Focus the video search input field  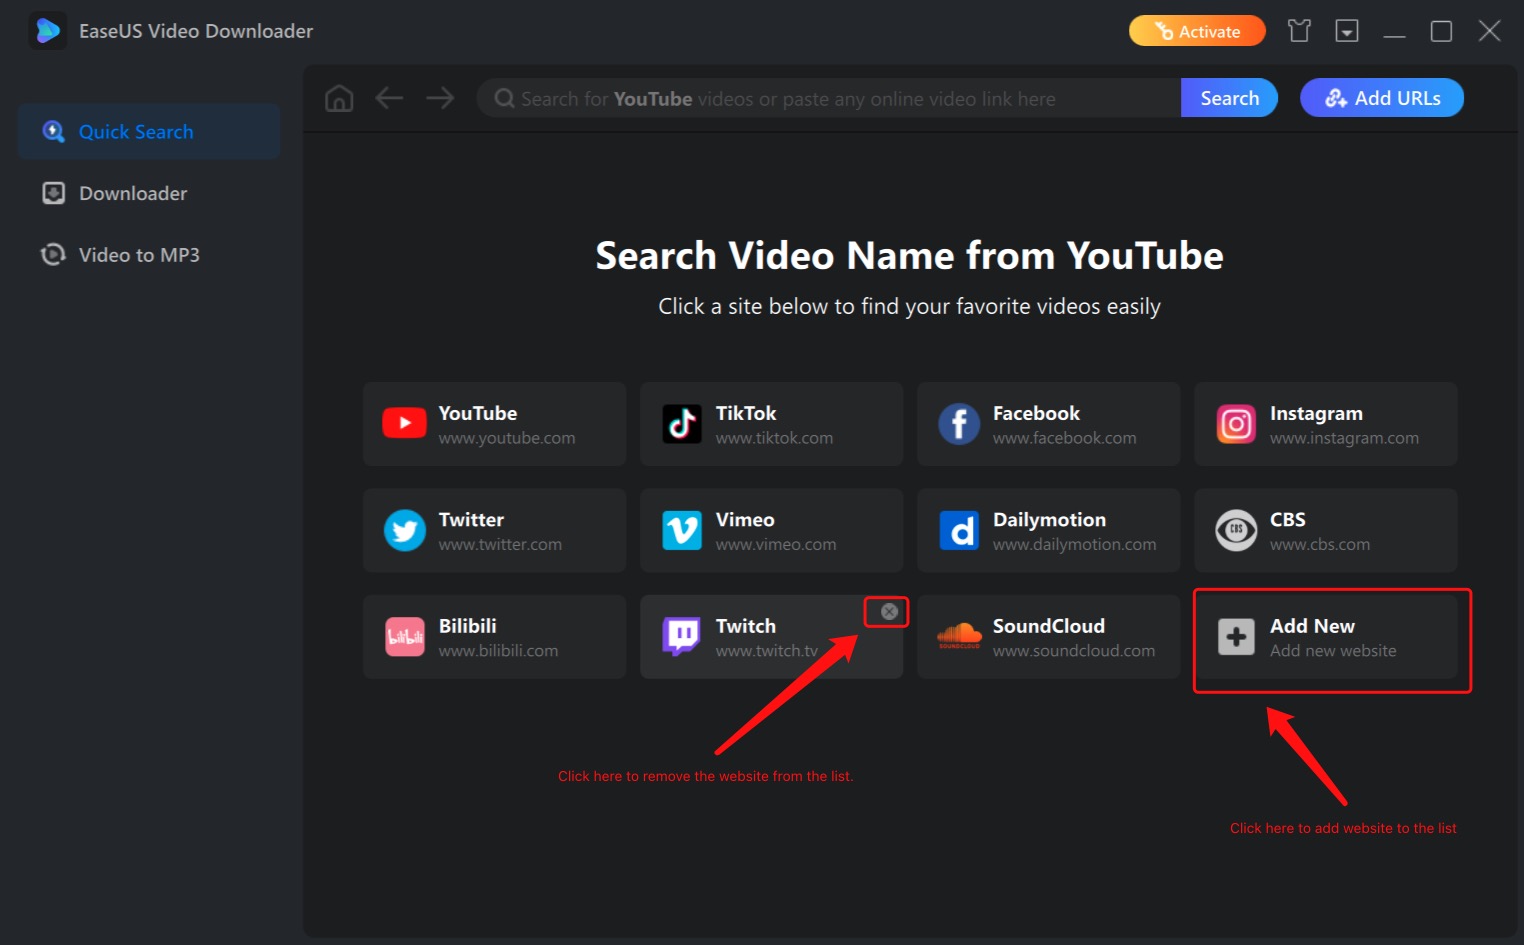(x=829, y=98)
